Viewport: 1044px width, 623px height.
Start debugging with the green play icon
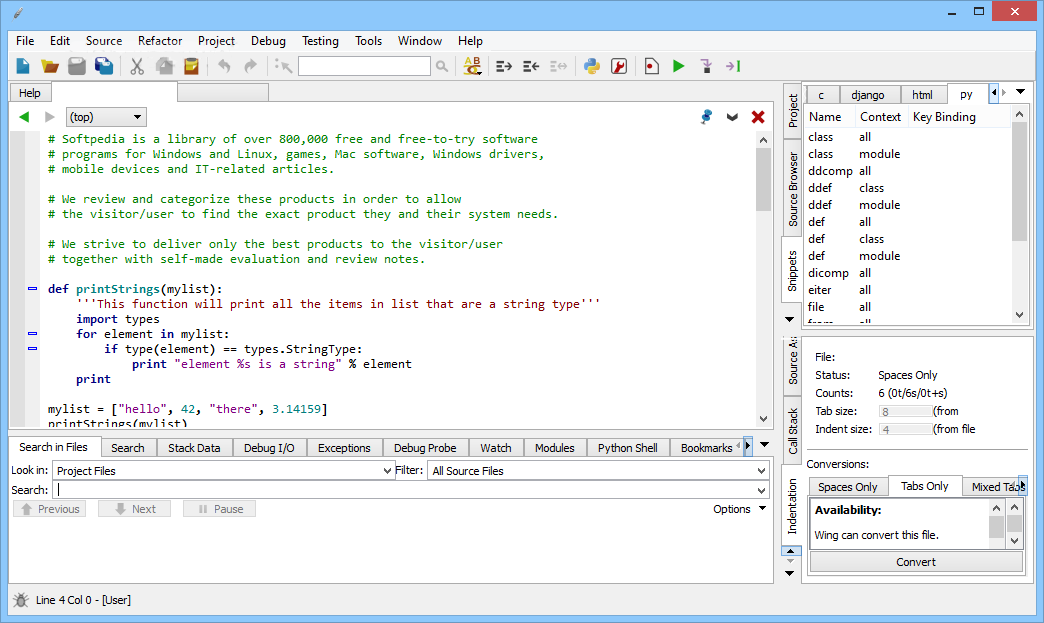point(678,66)
